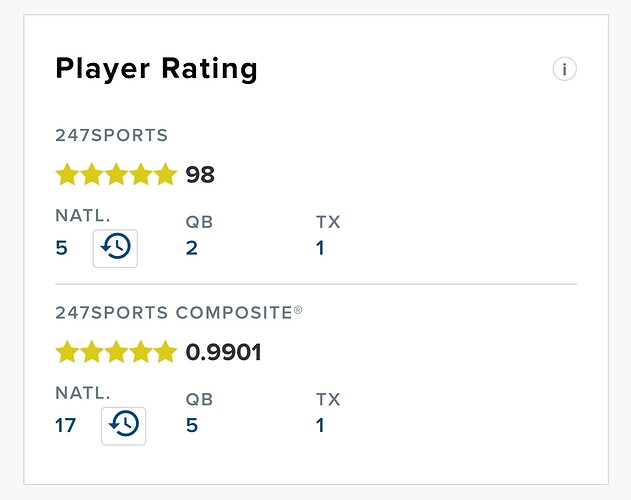Screen dimensions: 631x500
Task: Click the 98 rating score
Action: click(x=200, y=175)
